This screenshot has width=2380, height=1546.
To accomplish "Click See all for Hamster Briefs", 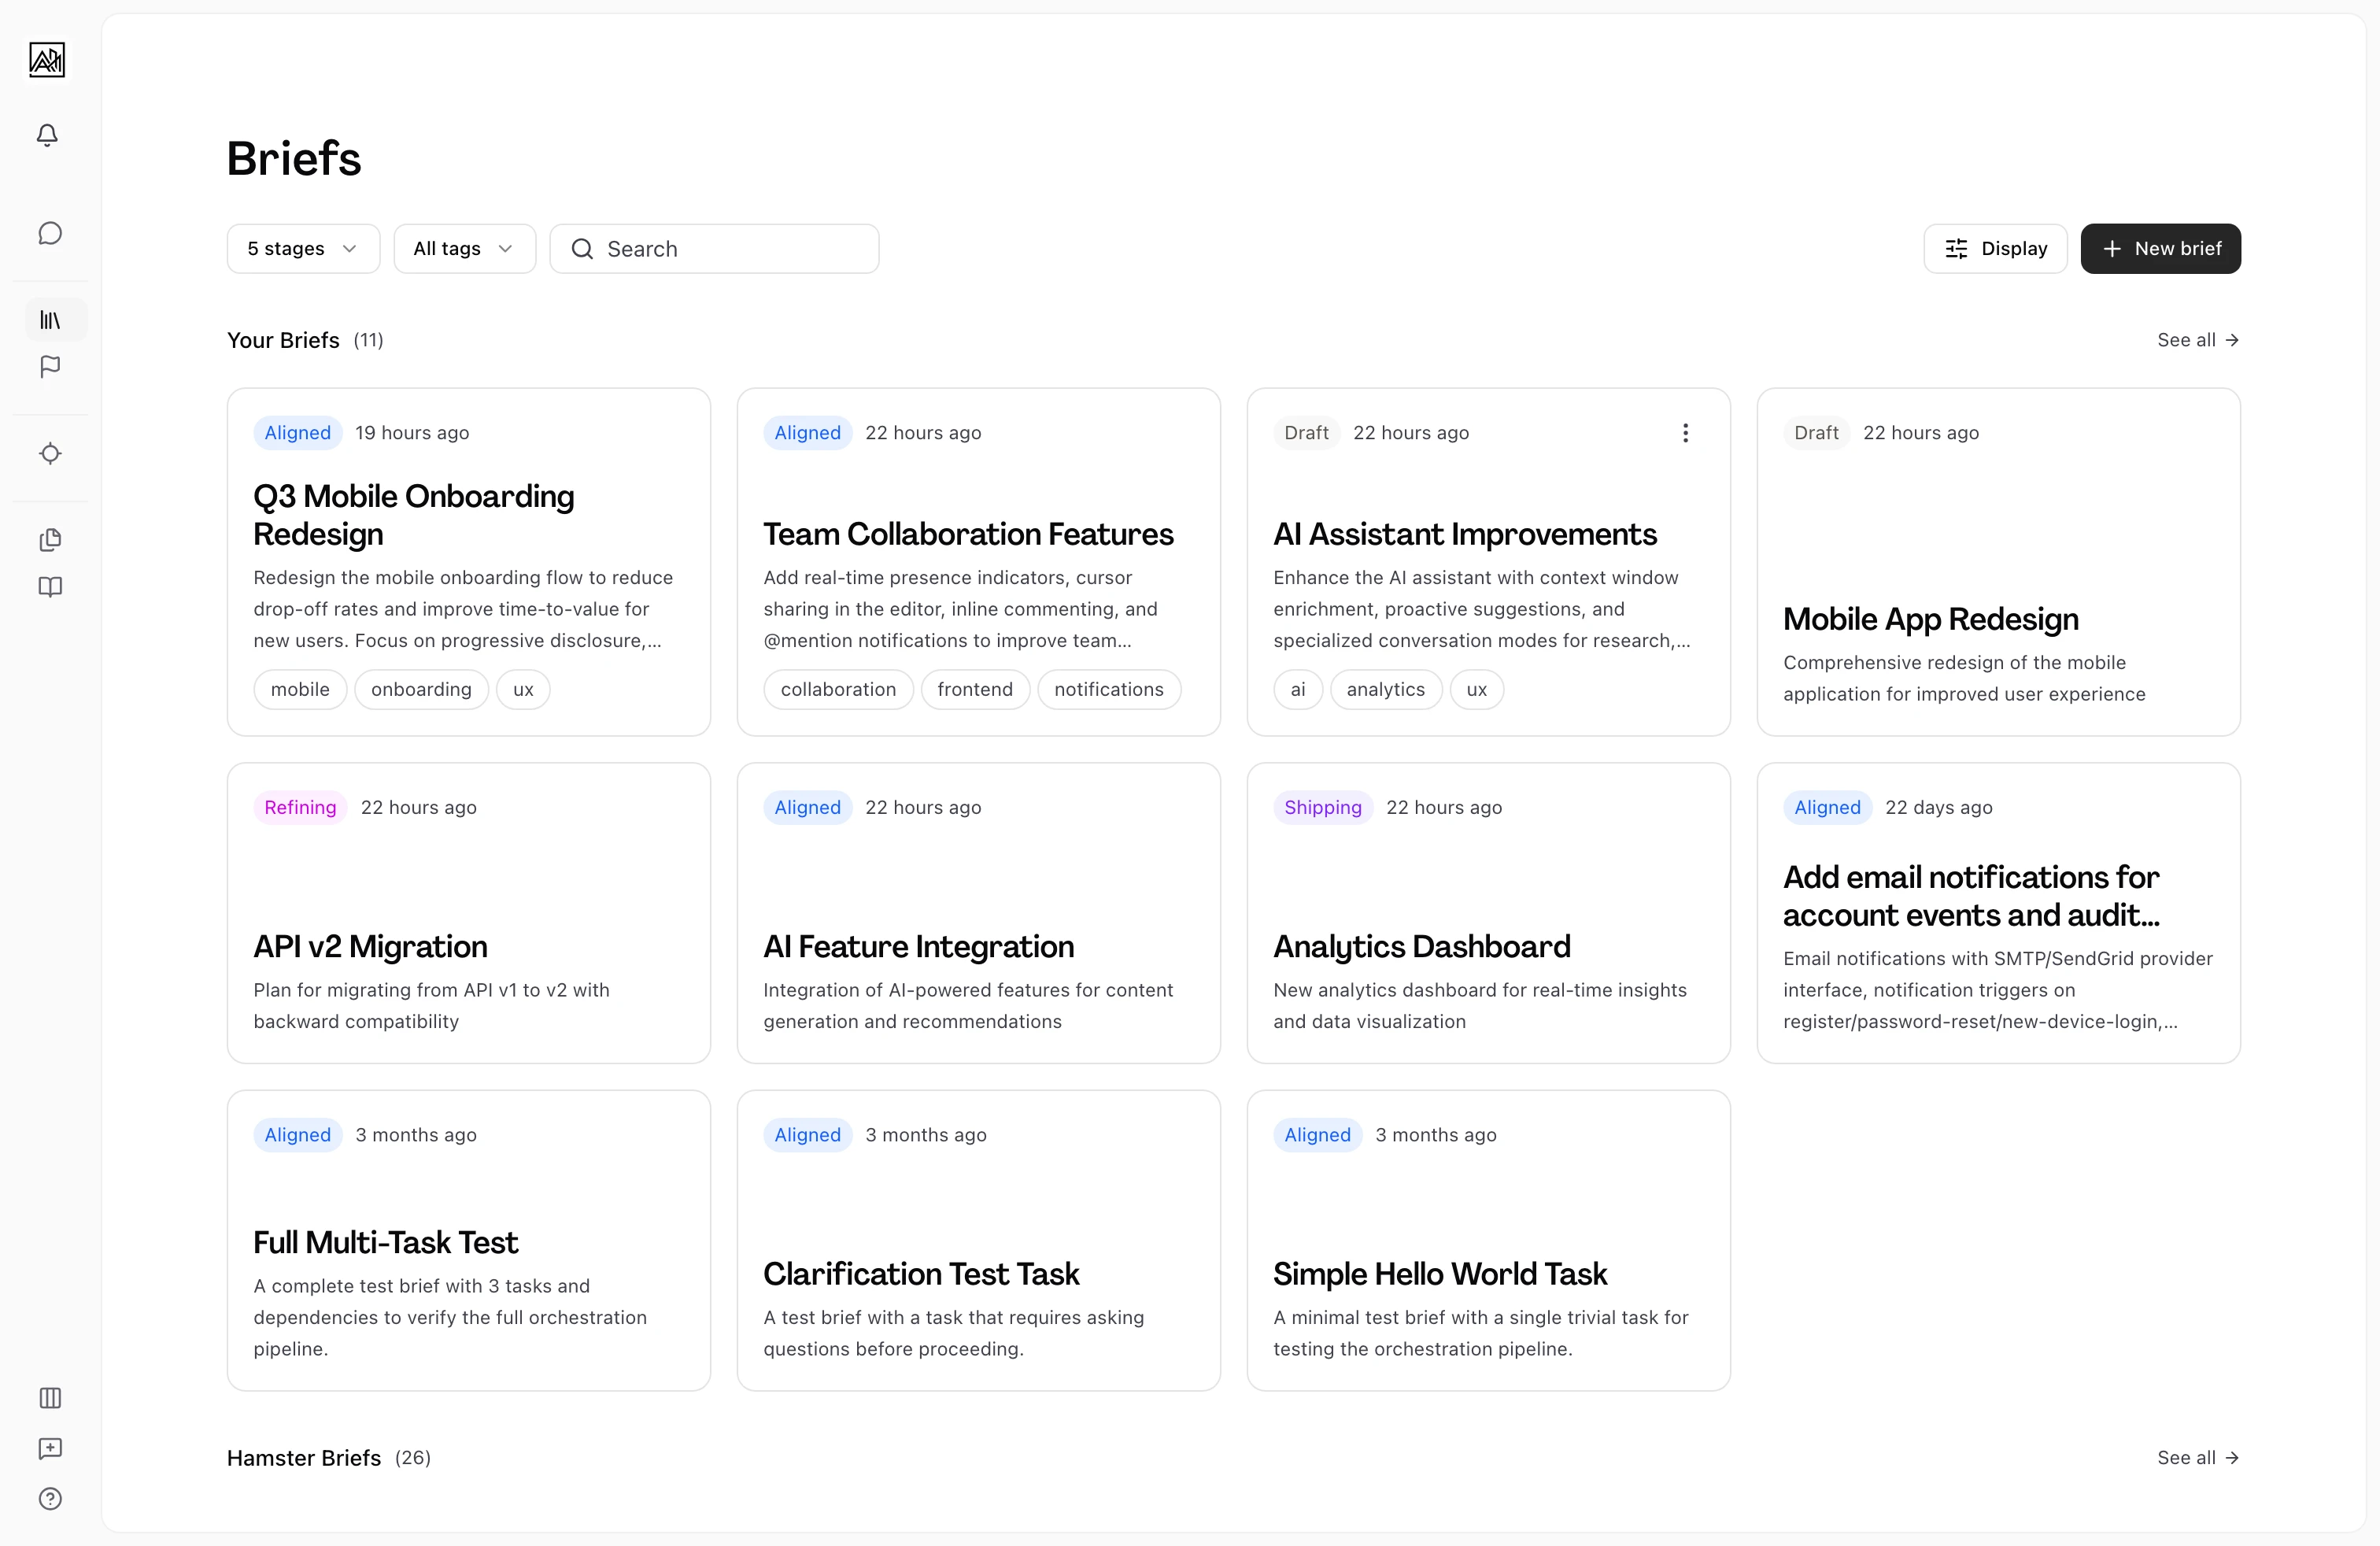I will pyautogui.click(x=2197, y=1458).
